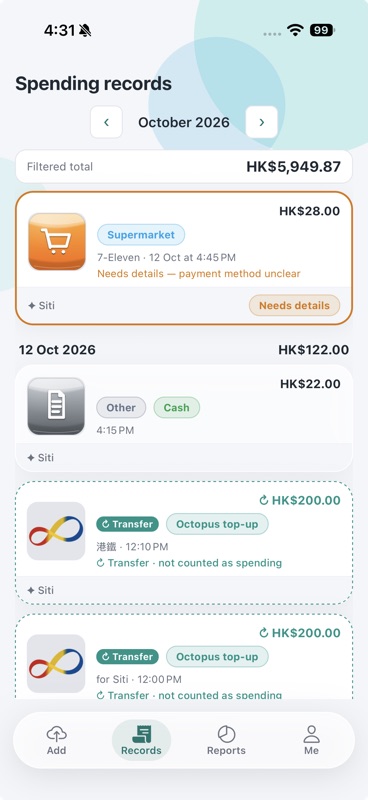The height and width of the screenshot is (800, 368).
Task: Tap the Cash payment method tag
Action: 177,408
